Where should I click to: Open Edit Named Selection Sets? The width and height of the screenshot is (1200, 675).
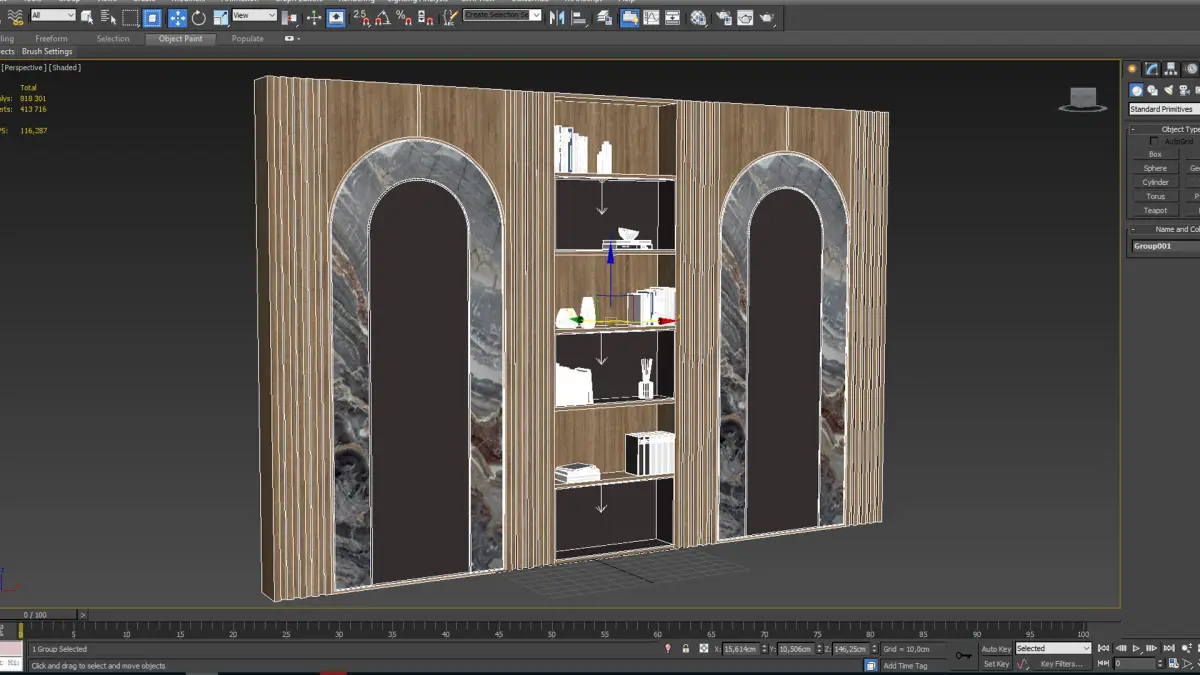tap(449, 18)
